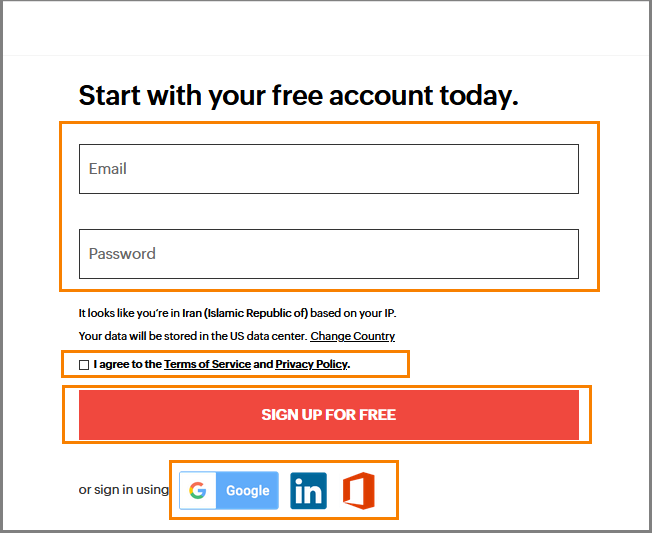
Task: Click the Email input field
Action: (328, 169)
